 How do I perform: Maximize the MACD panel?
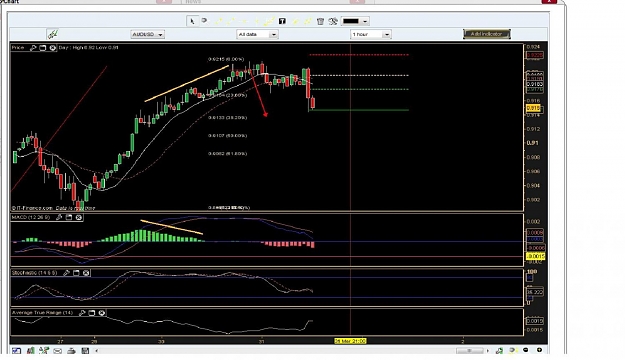tap(69, 217)
